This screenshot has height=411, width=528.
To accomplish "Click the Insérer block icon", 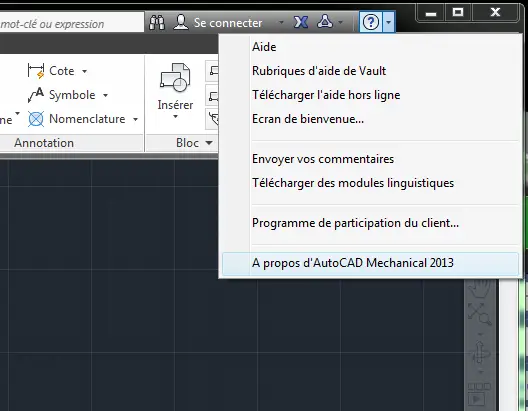I will pyautogui.click(x=175, y=78).
